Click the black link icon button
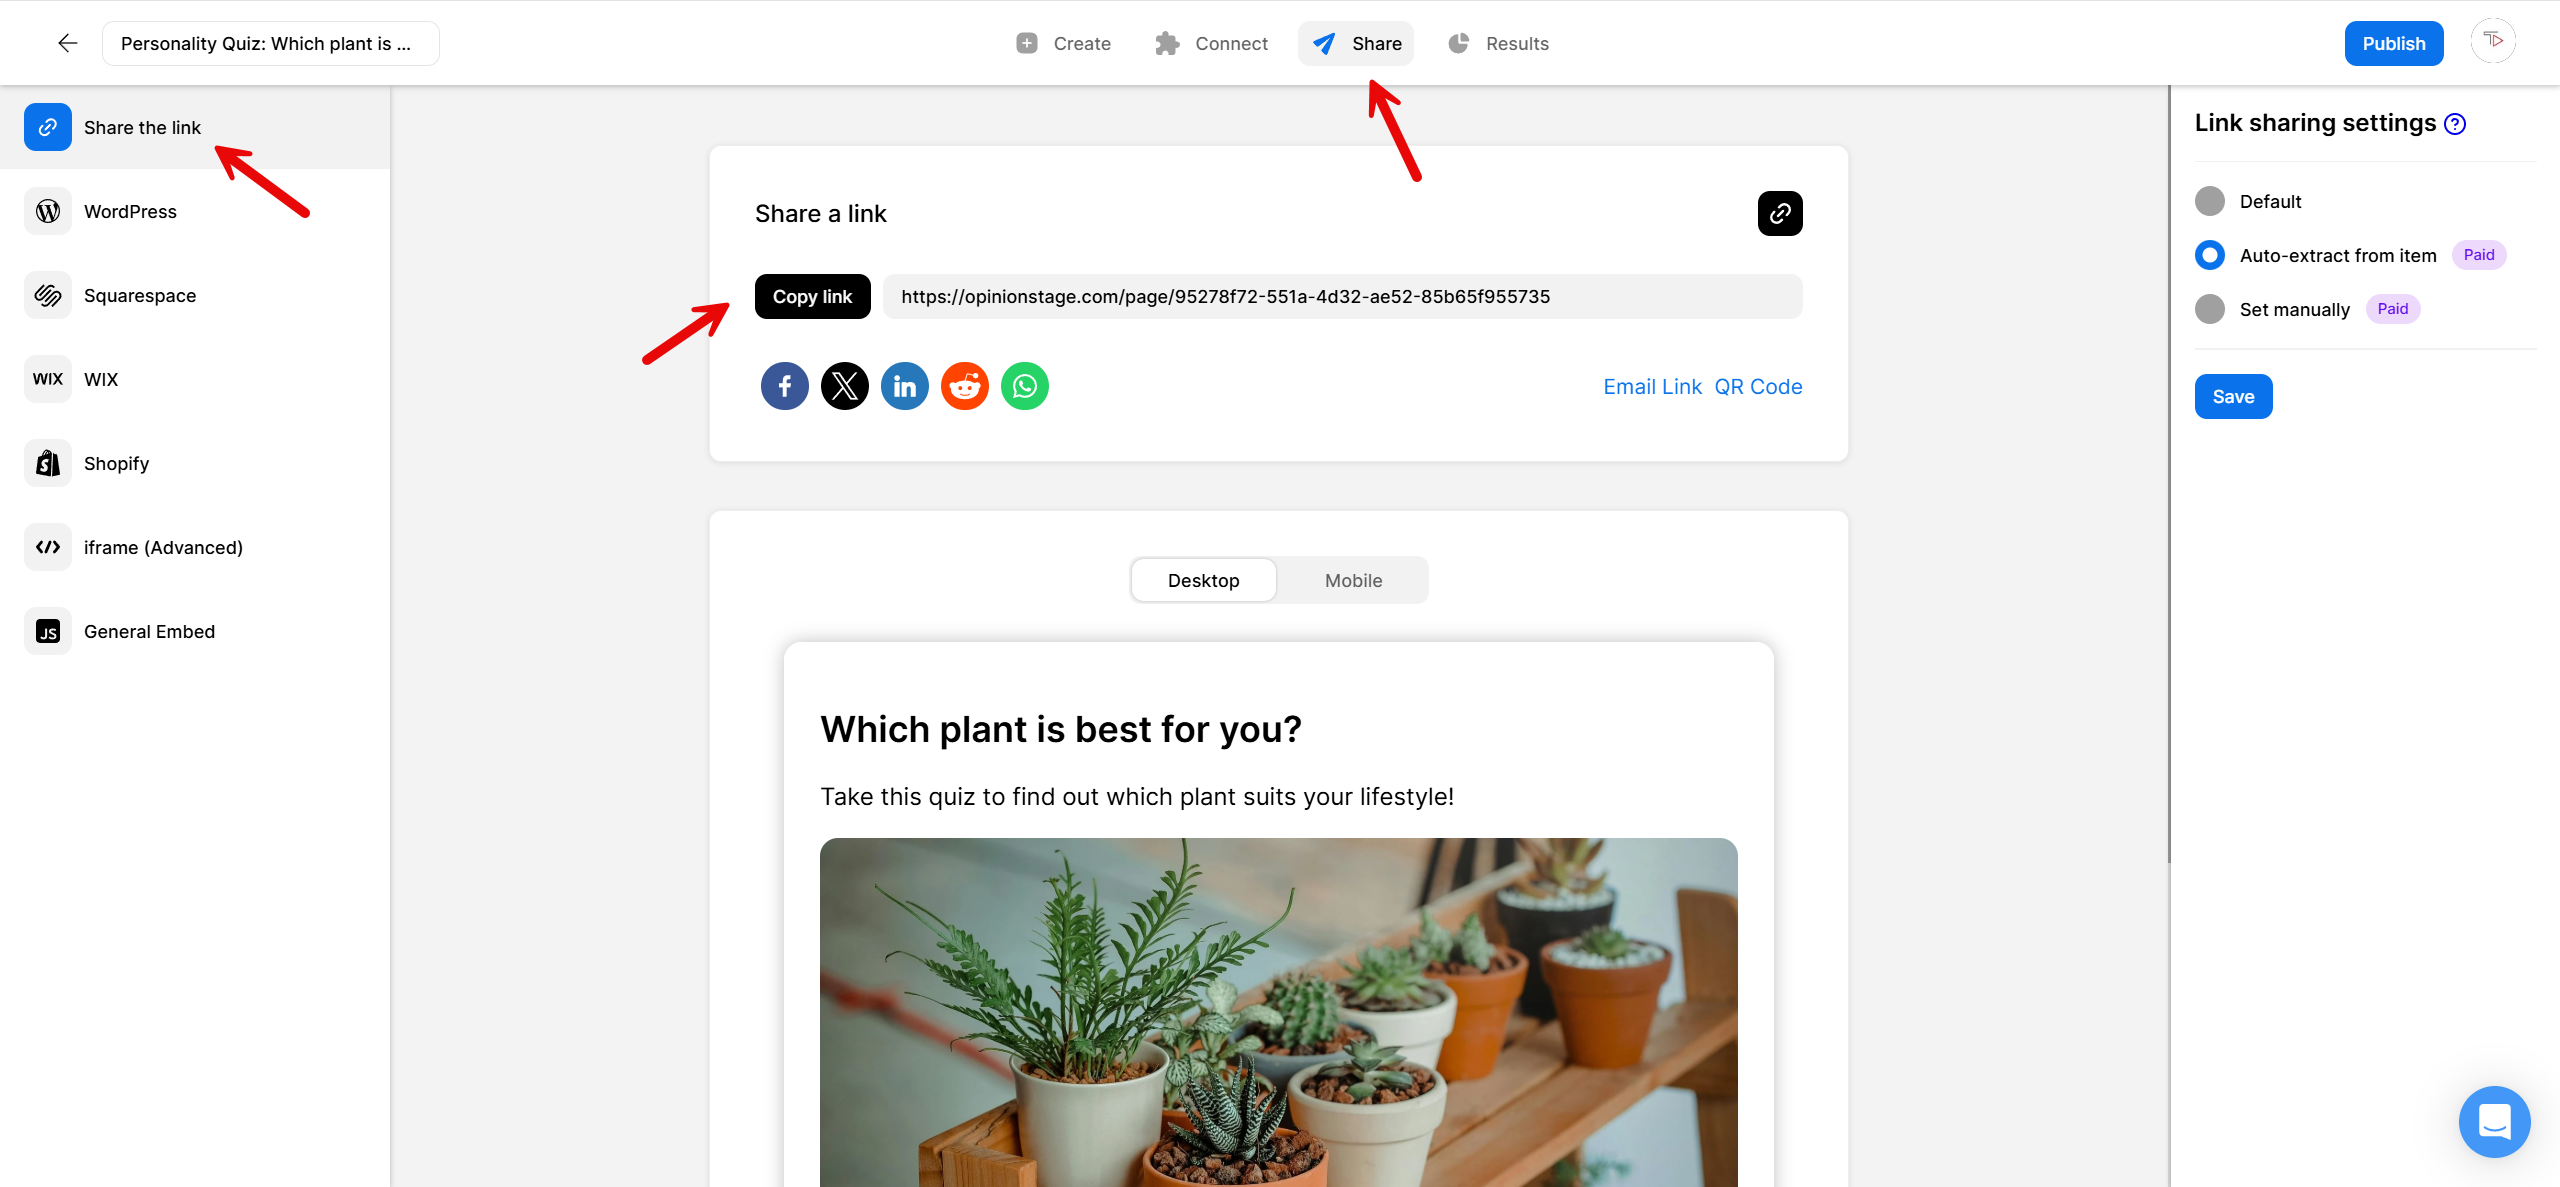The height and width of the screenshot is (1187, 2560). click(1780, 214)
